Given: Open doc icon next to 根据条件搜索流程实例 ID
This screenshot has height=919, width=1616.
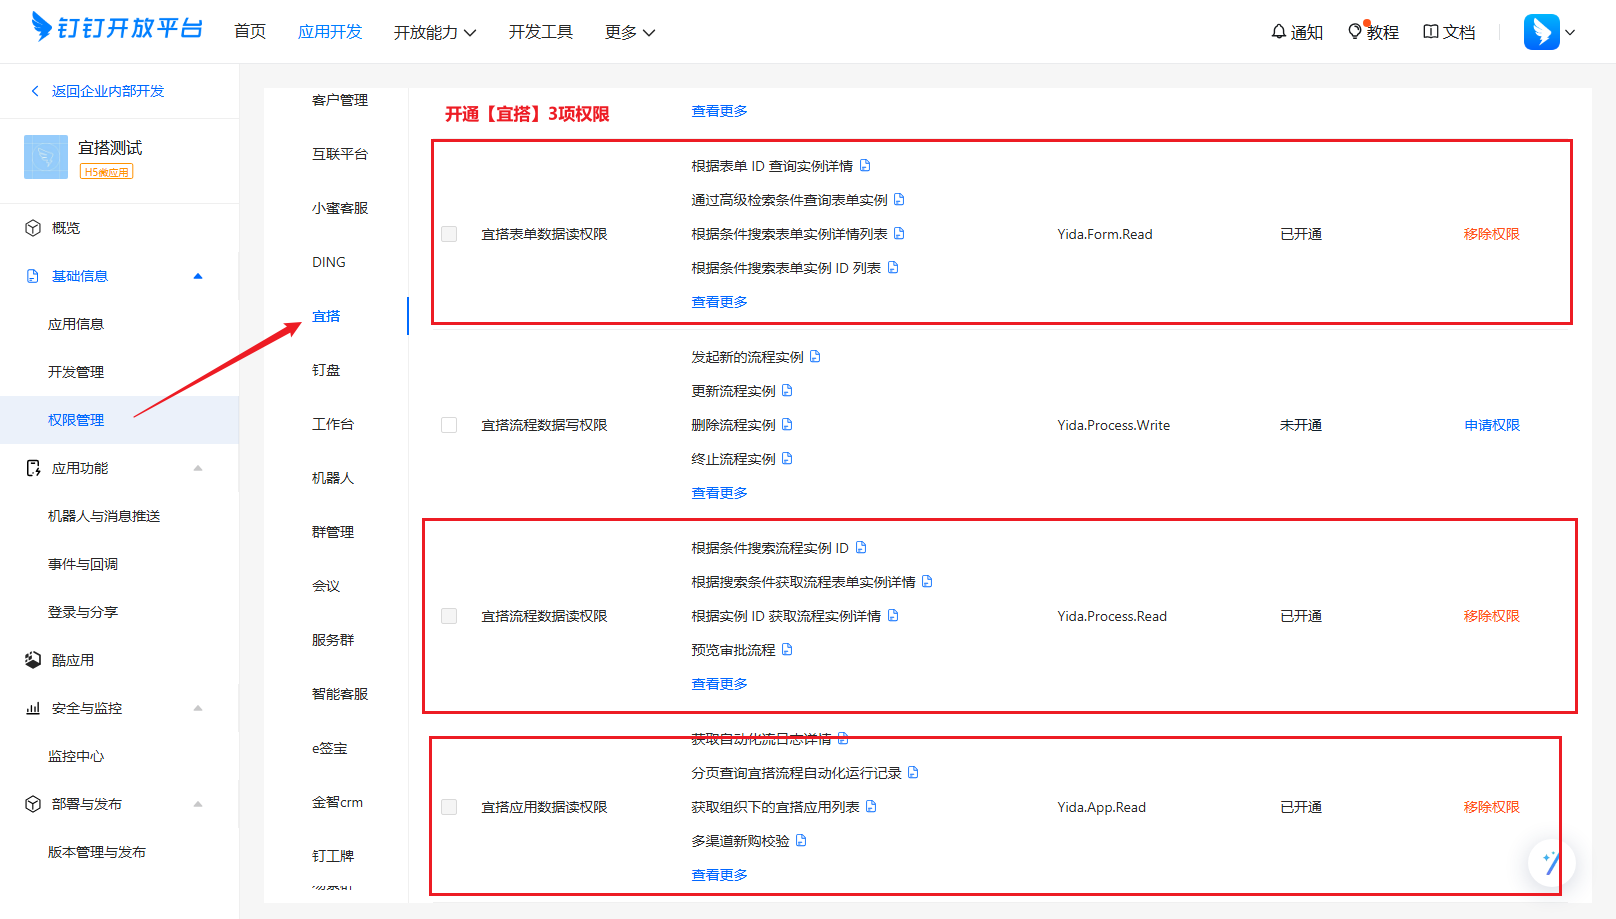Looking at the screenshot, I should pos(861,548).
